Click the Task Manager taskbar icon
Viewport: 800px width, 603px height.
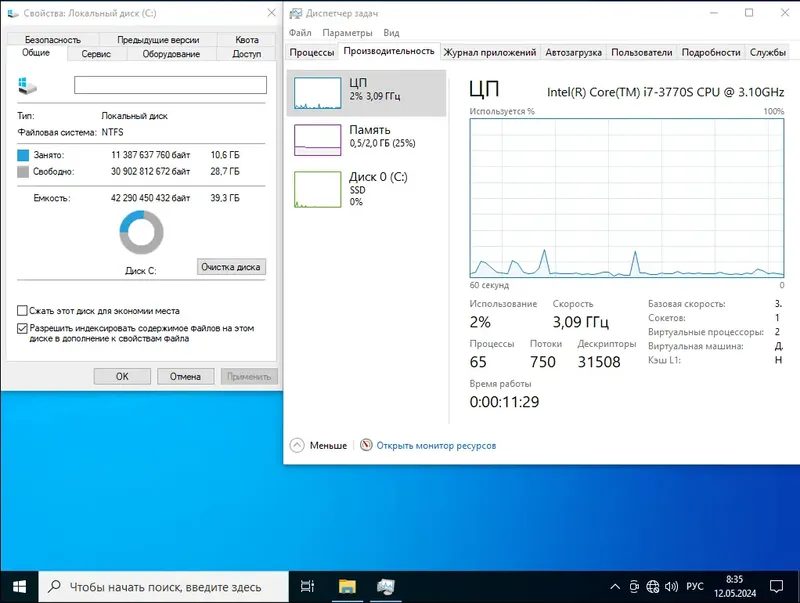(x=386, y=587)
